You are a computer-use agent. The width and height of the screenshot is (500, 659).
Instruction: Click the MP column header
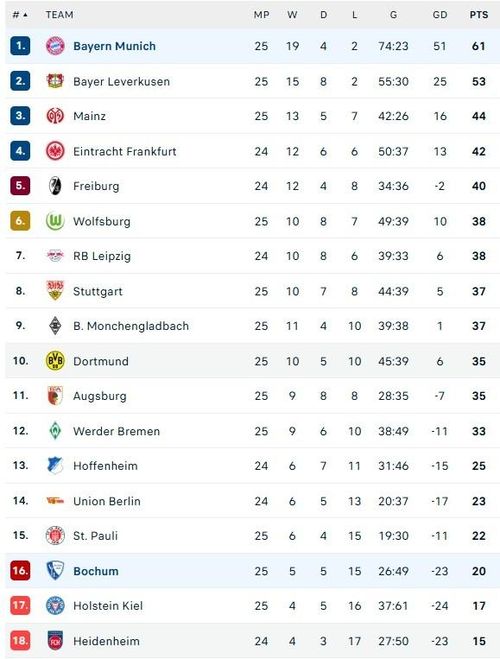pyautogui.click(x=261, y=15)
